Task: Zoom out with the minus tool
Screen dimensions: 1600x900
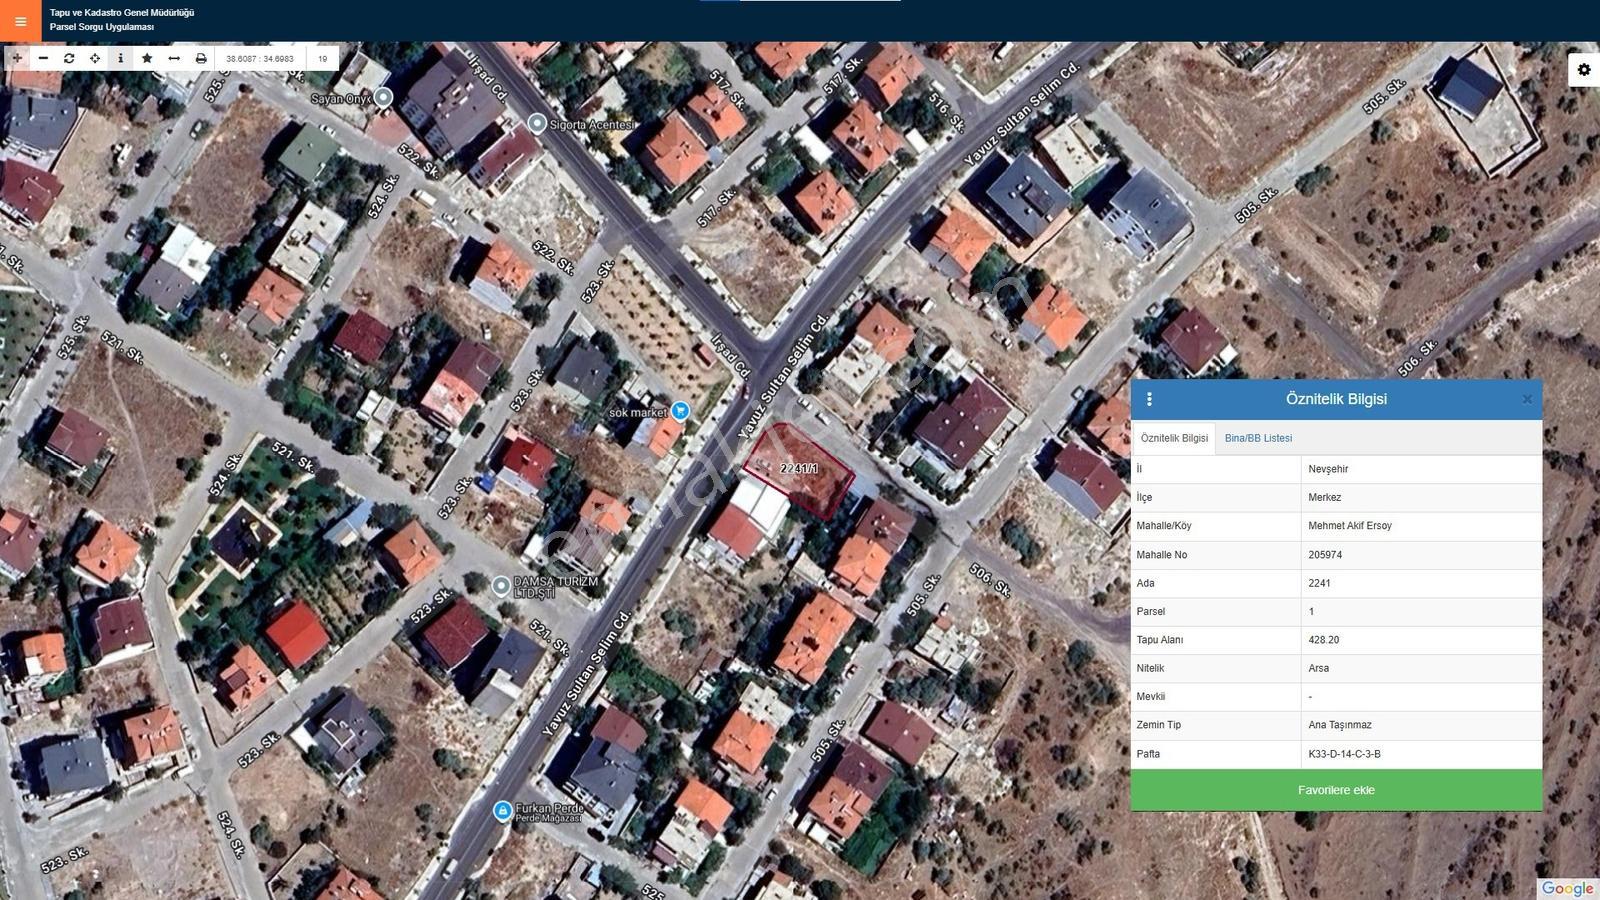Action: 43,58
